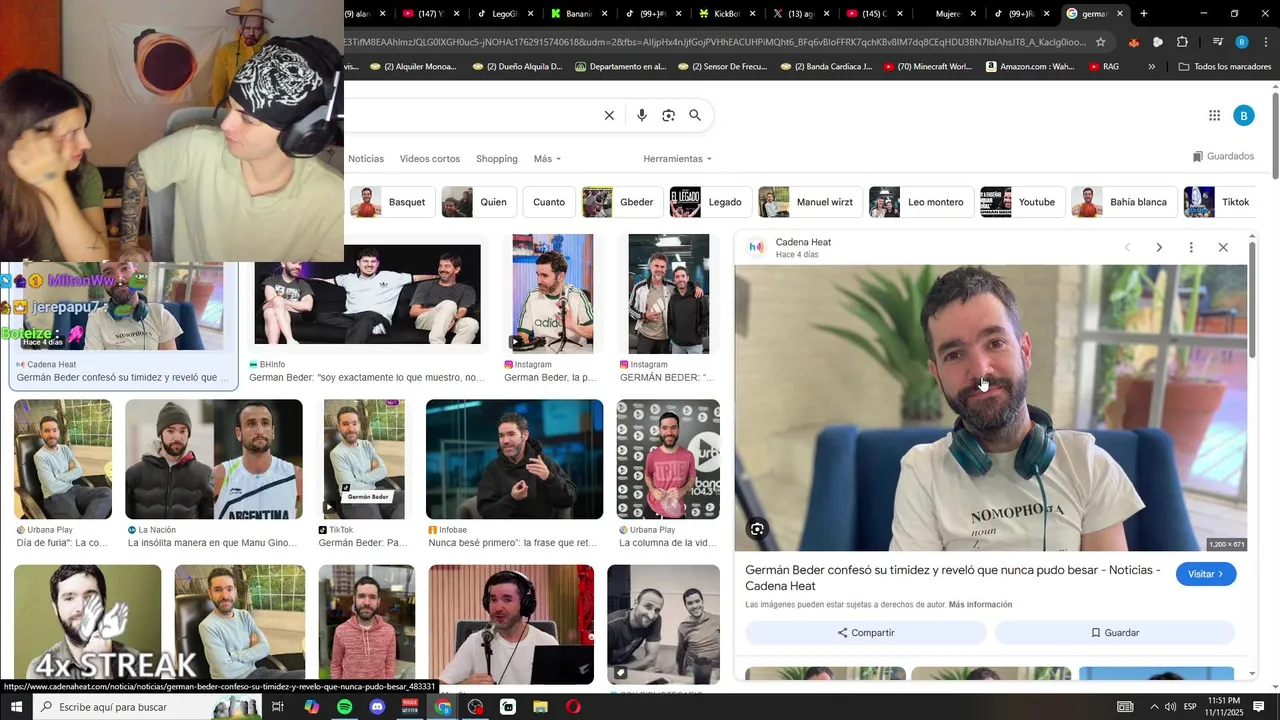Image resolution: width=1280 pixels, height=720 pixels.
Task: Go to previous image in preview panel
Action: [x=1127, y=247]
